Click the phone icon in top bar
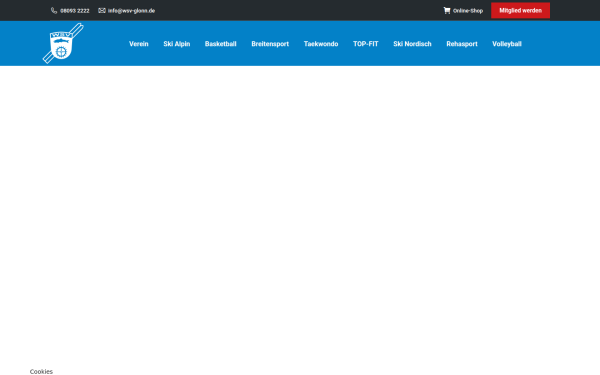Screen dimensions: 600x375 [x=54, y=11]
